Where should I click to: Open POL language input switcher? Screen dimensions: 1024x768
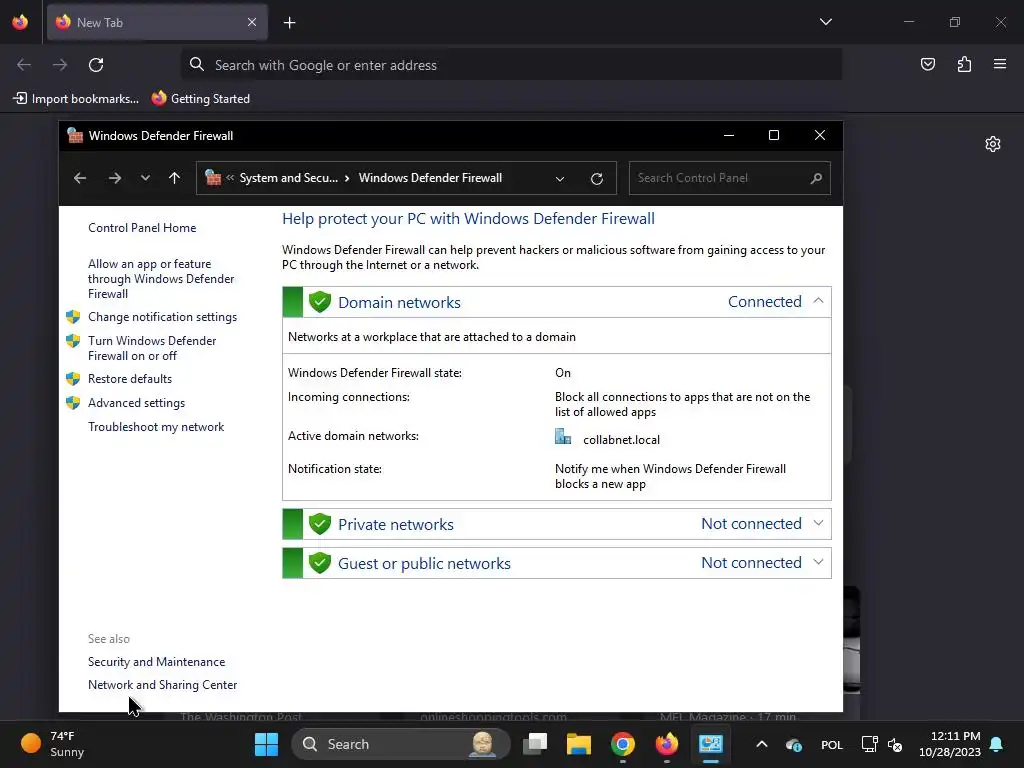[x=831, y=744]
